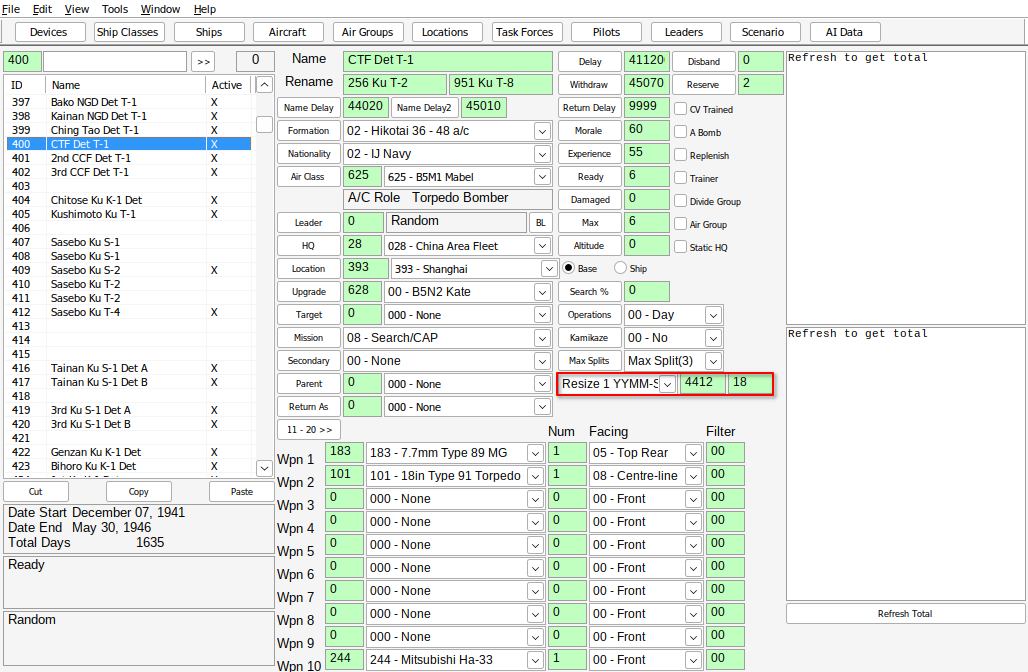
Task: Click the Refresh Total button
Action: coord(905,614)
